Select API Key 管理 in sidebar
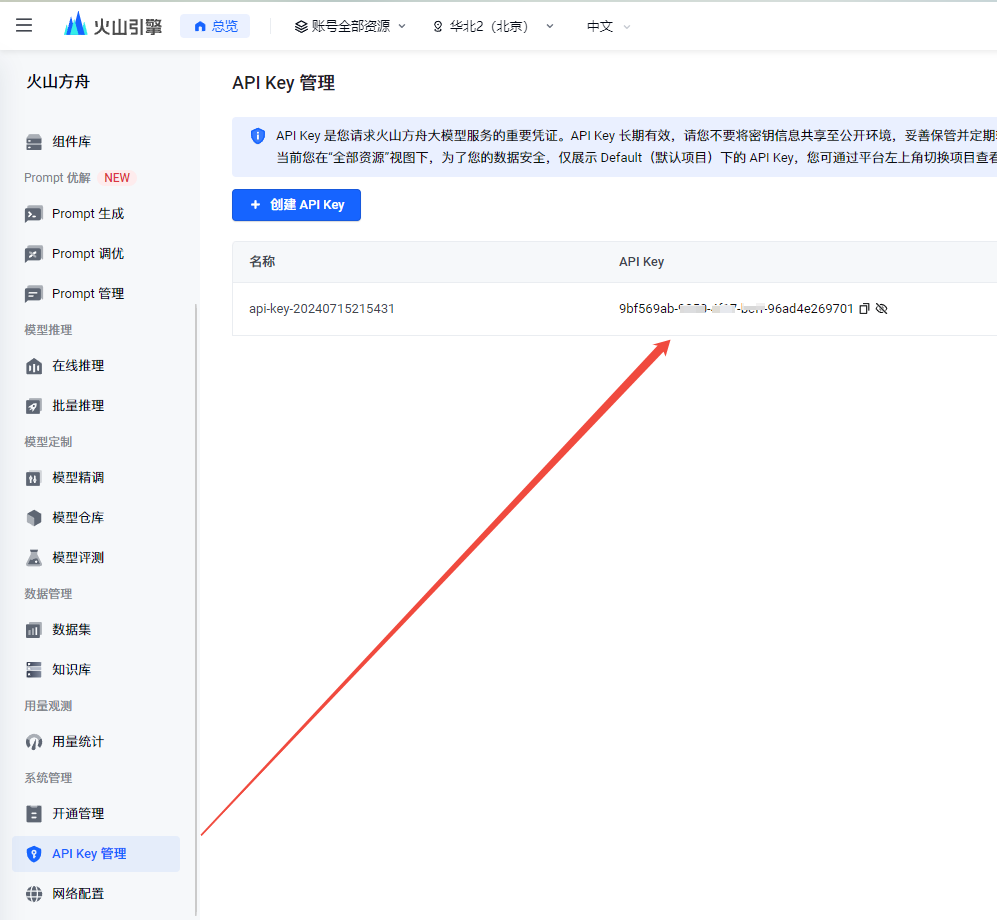Viewport: 997px width, 920px height. pos(96,854)
